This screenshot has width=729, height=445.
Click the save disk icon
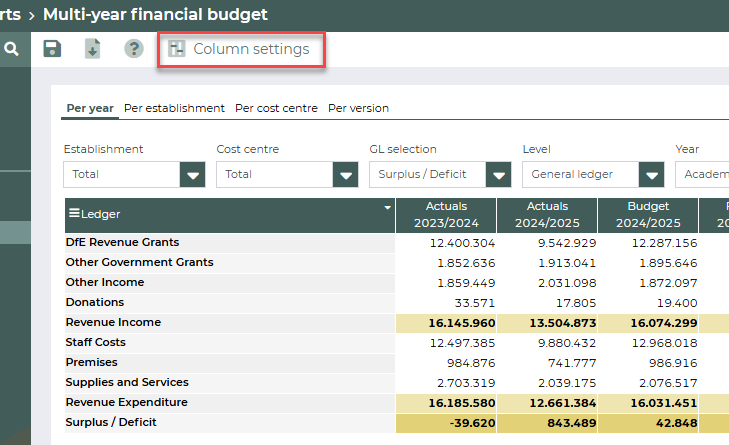[52, 49]
